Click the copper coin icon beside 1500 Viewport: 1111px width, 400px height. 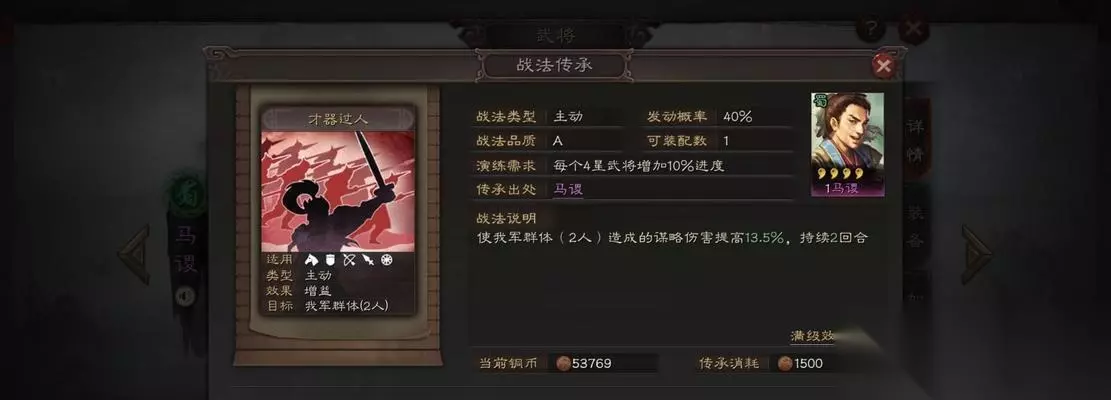784,363
